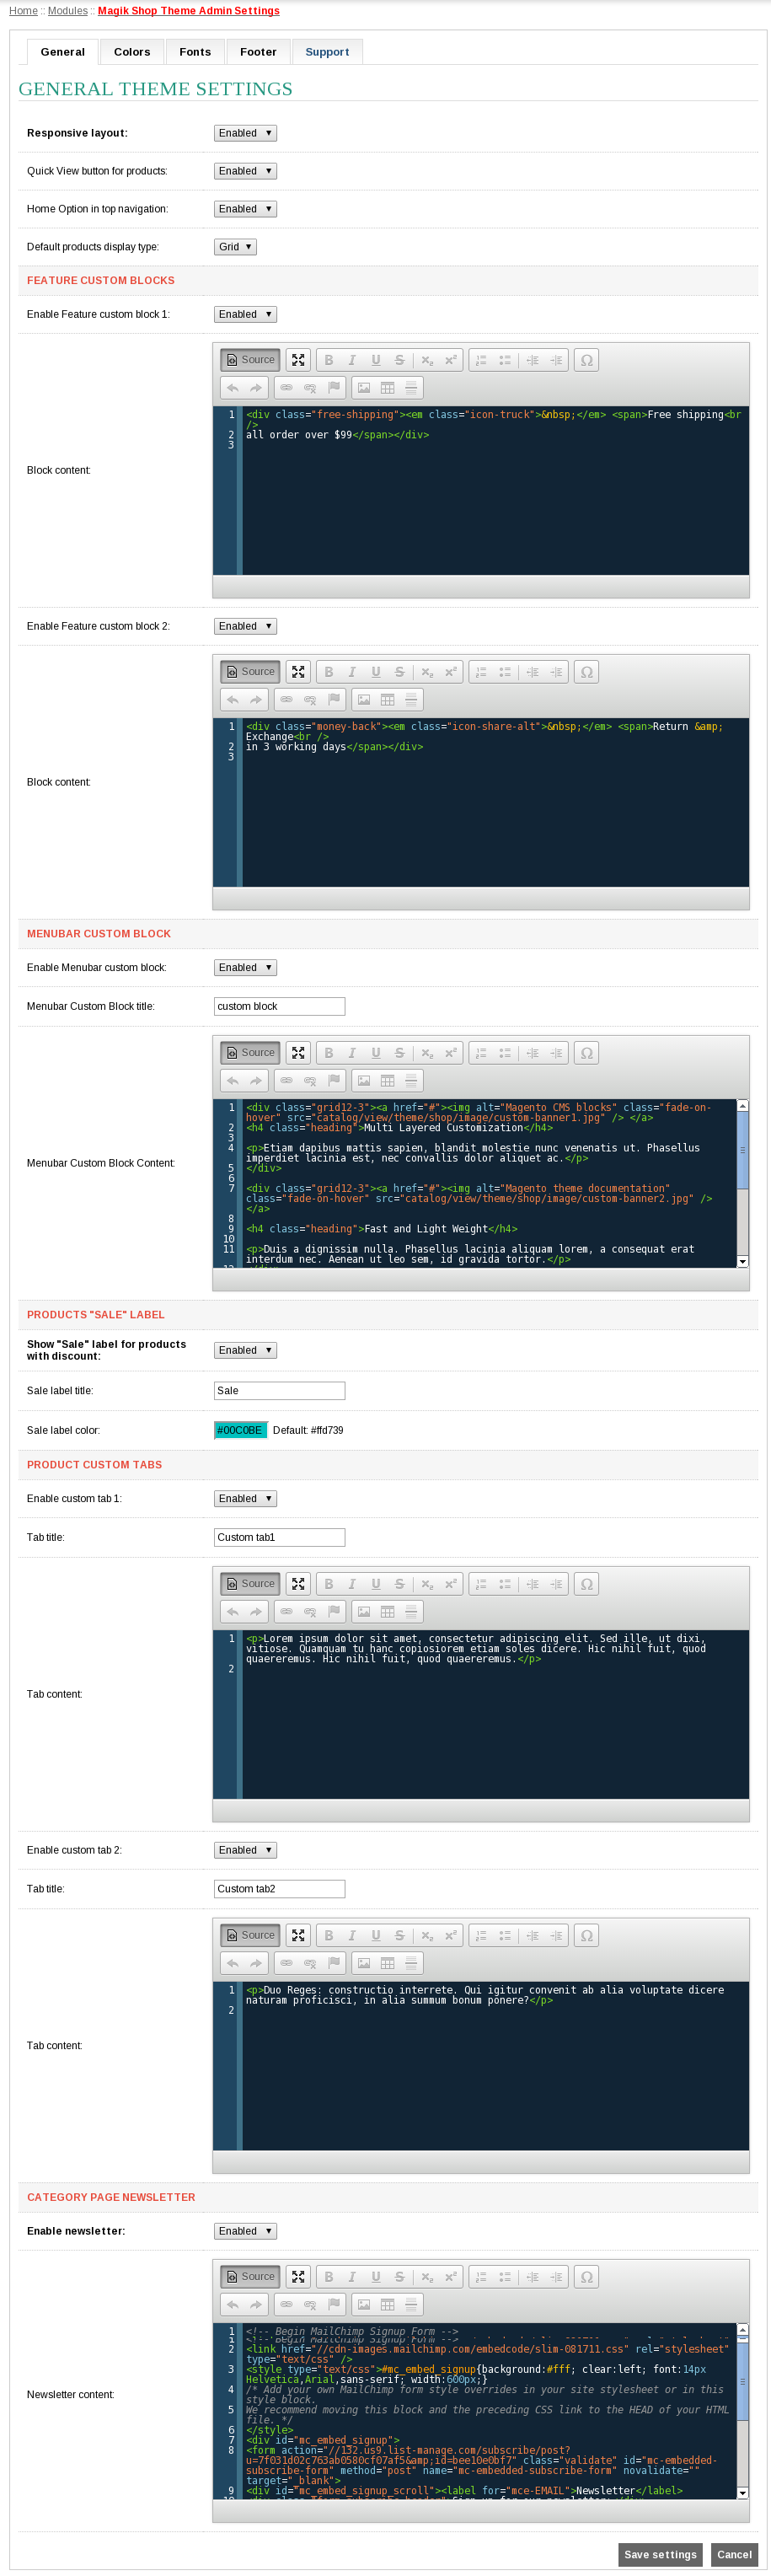Click Save settings button
This screenshot has width=771, height=2576.
pyautogui.click(x=660, y=2554)
